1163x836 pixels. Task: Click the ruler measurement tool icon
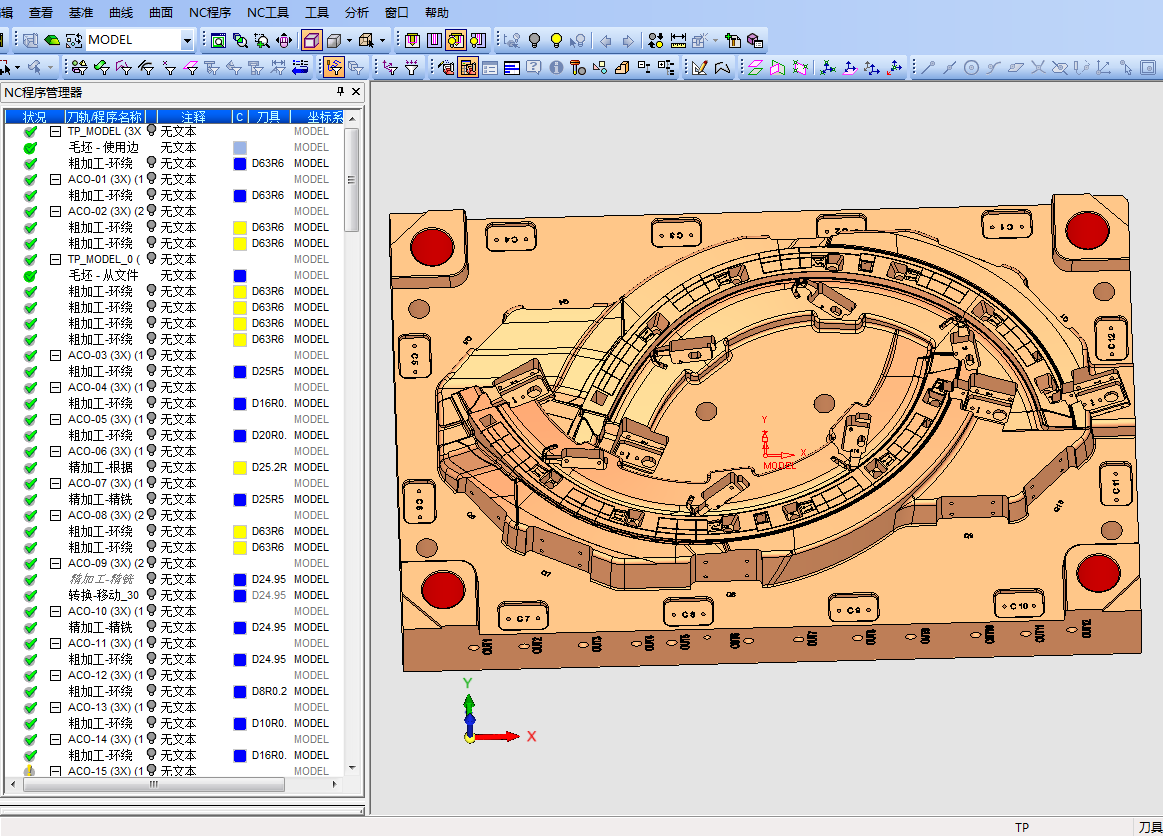coord(678,41)
